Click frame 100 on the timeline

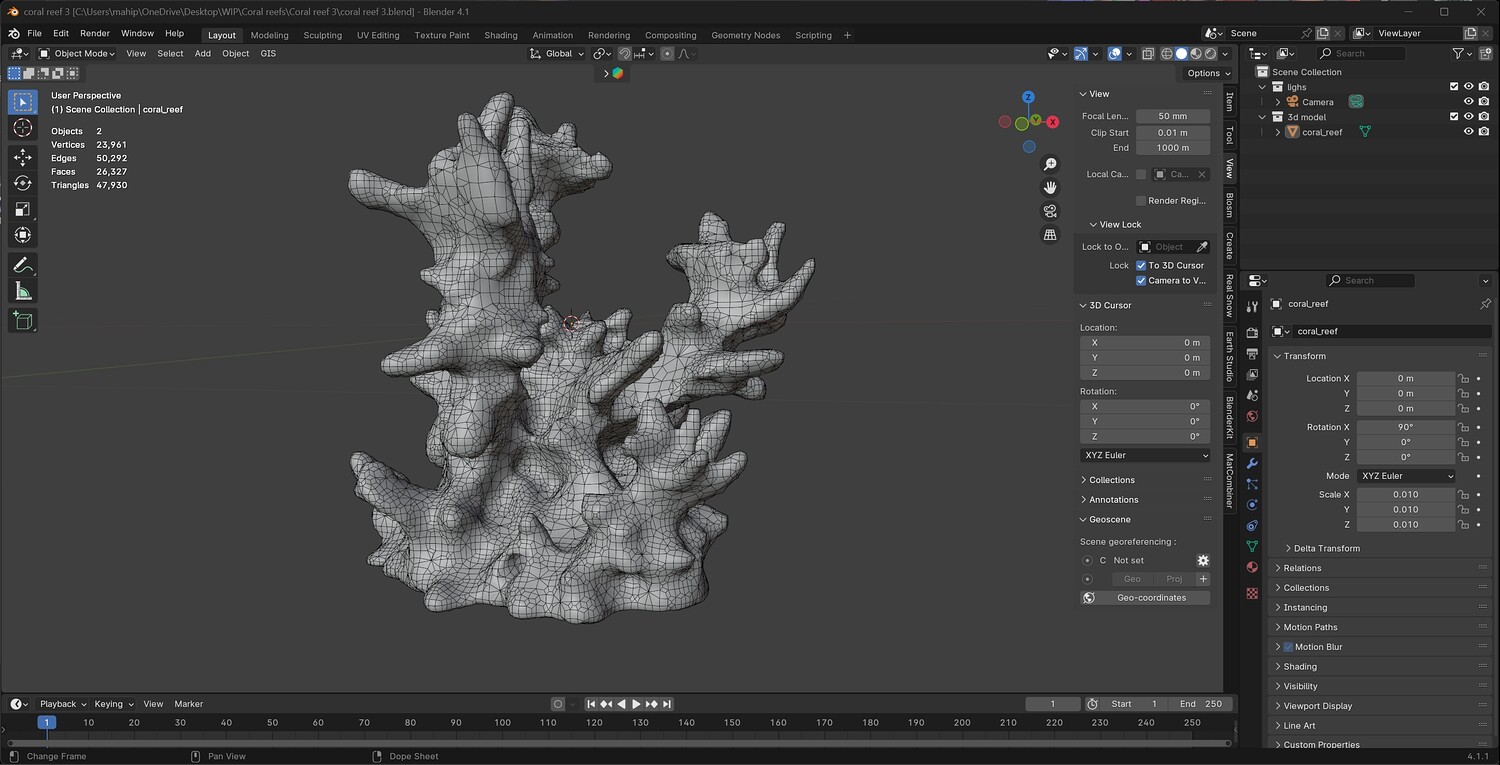pyautogui.click(x=502, y=722)
